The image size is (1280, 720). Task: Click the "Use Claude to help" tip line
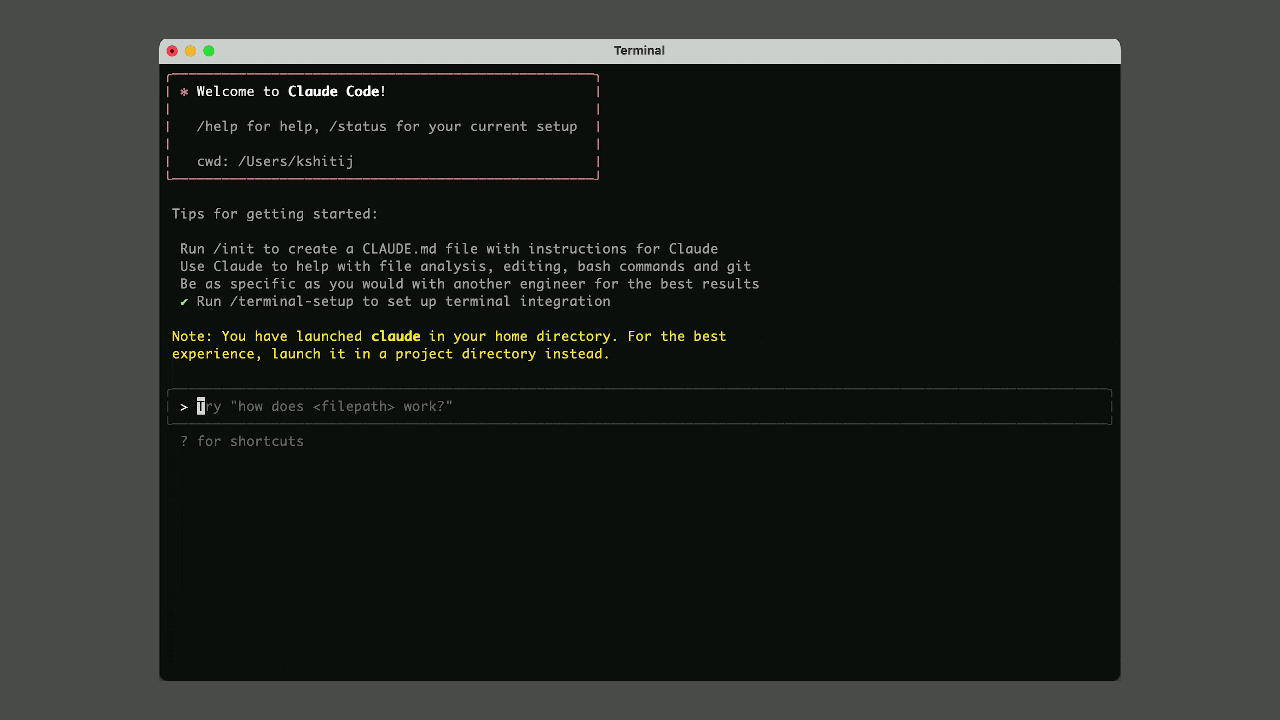(465, 267)
